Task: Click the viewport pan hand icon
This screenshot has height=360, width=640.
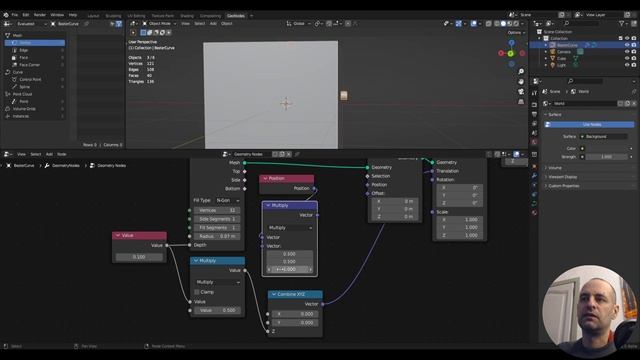Action: [521, 82]
